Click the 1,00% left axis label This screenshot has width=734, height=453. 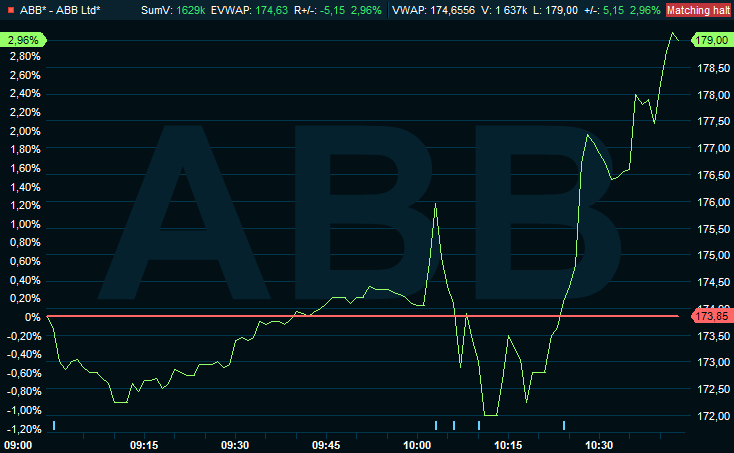pyautogui.click(x=25, y=224)
